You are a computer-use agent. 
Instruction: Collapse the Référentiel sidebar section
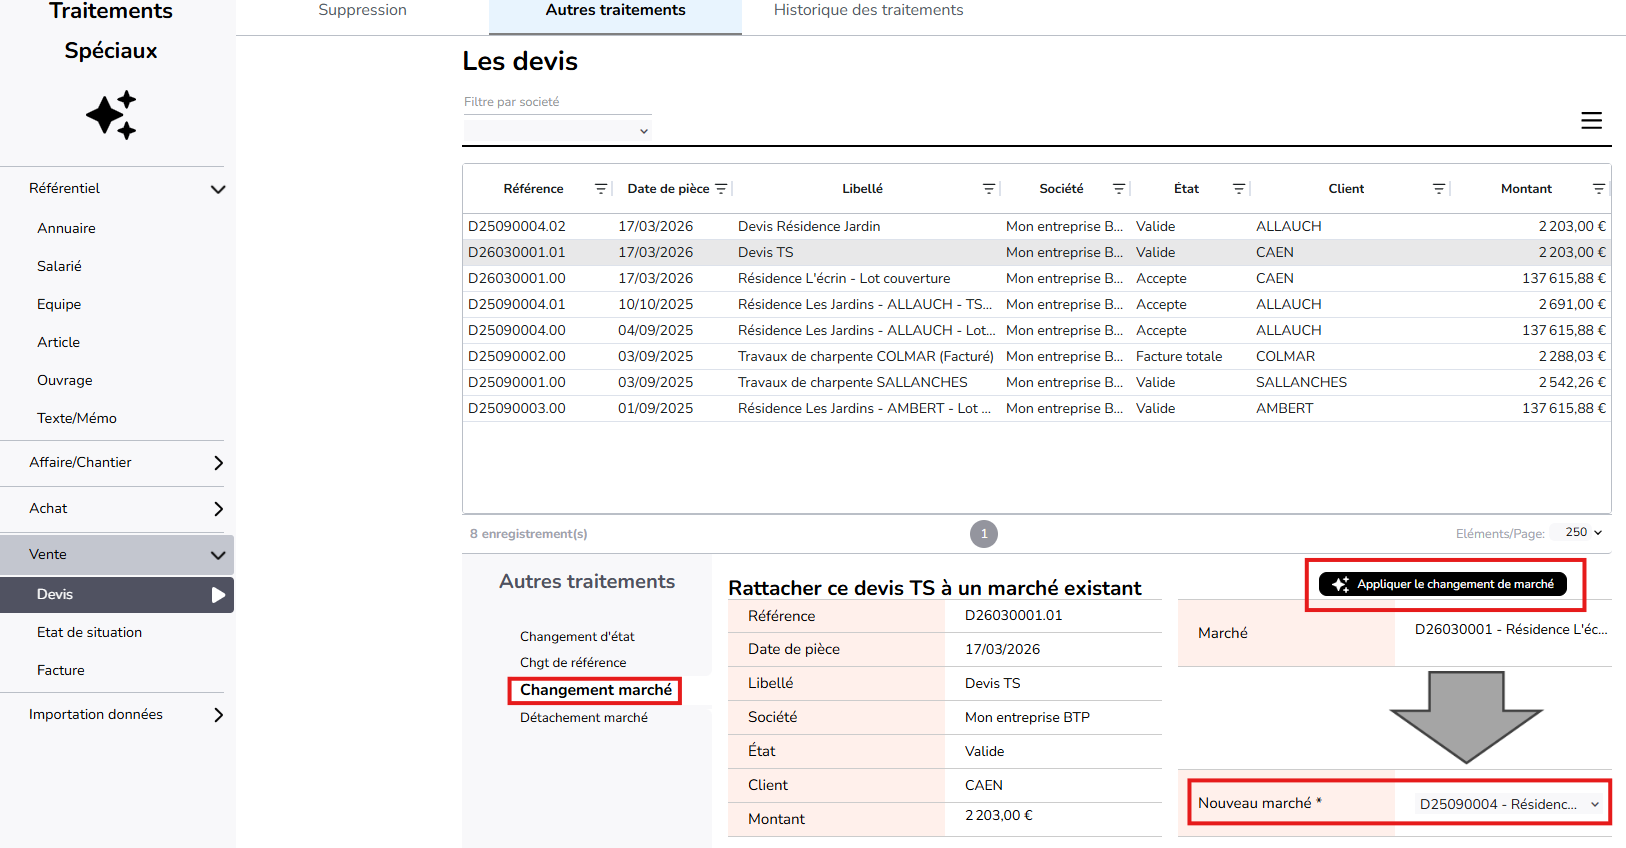point(217,189)
